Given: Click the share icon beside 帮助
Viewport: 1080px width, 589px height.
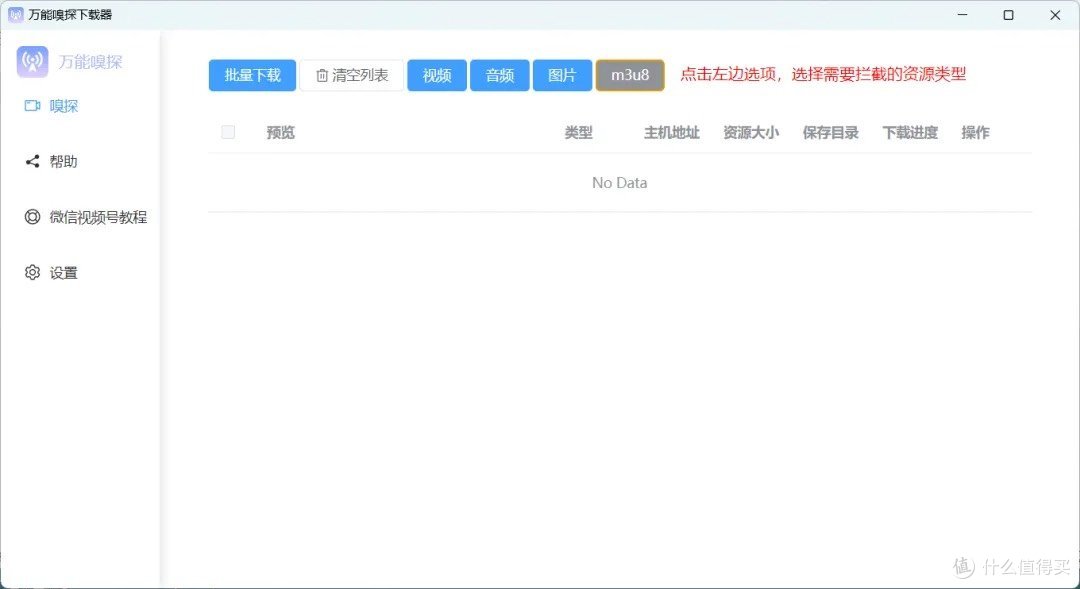Looking at the screenshot, I should pos(32,161).
